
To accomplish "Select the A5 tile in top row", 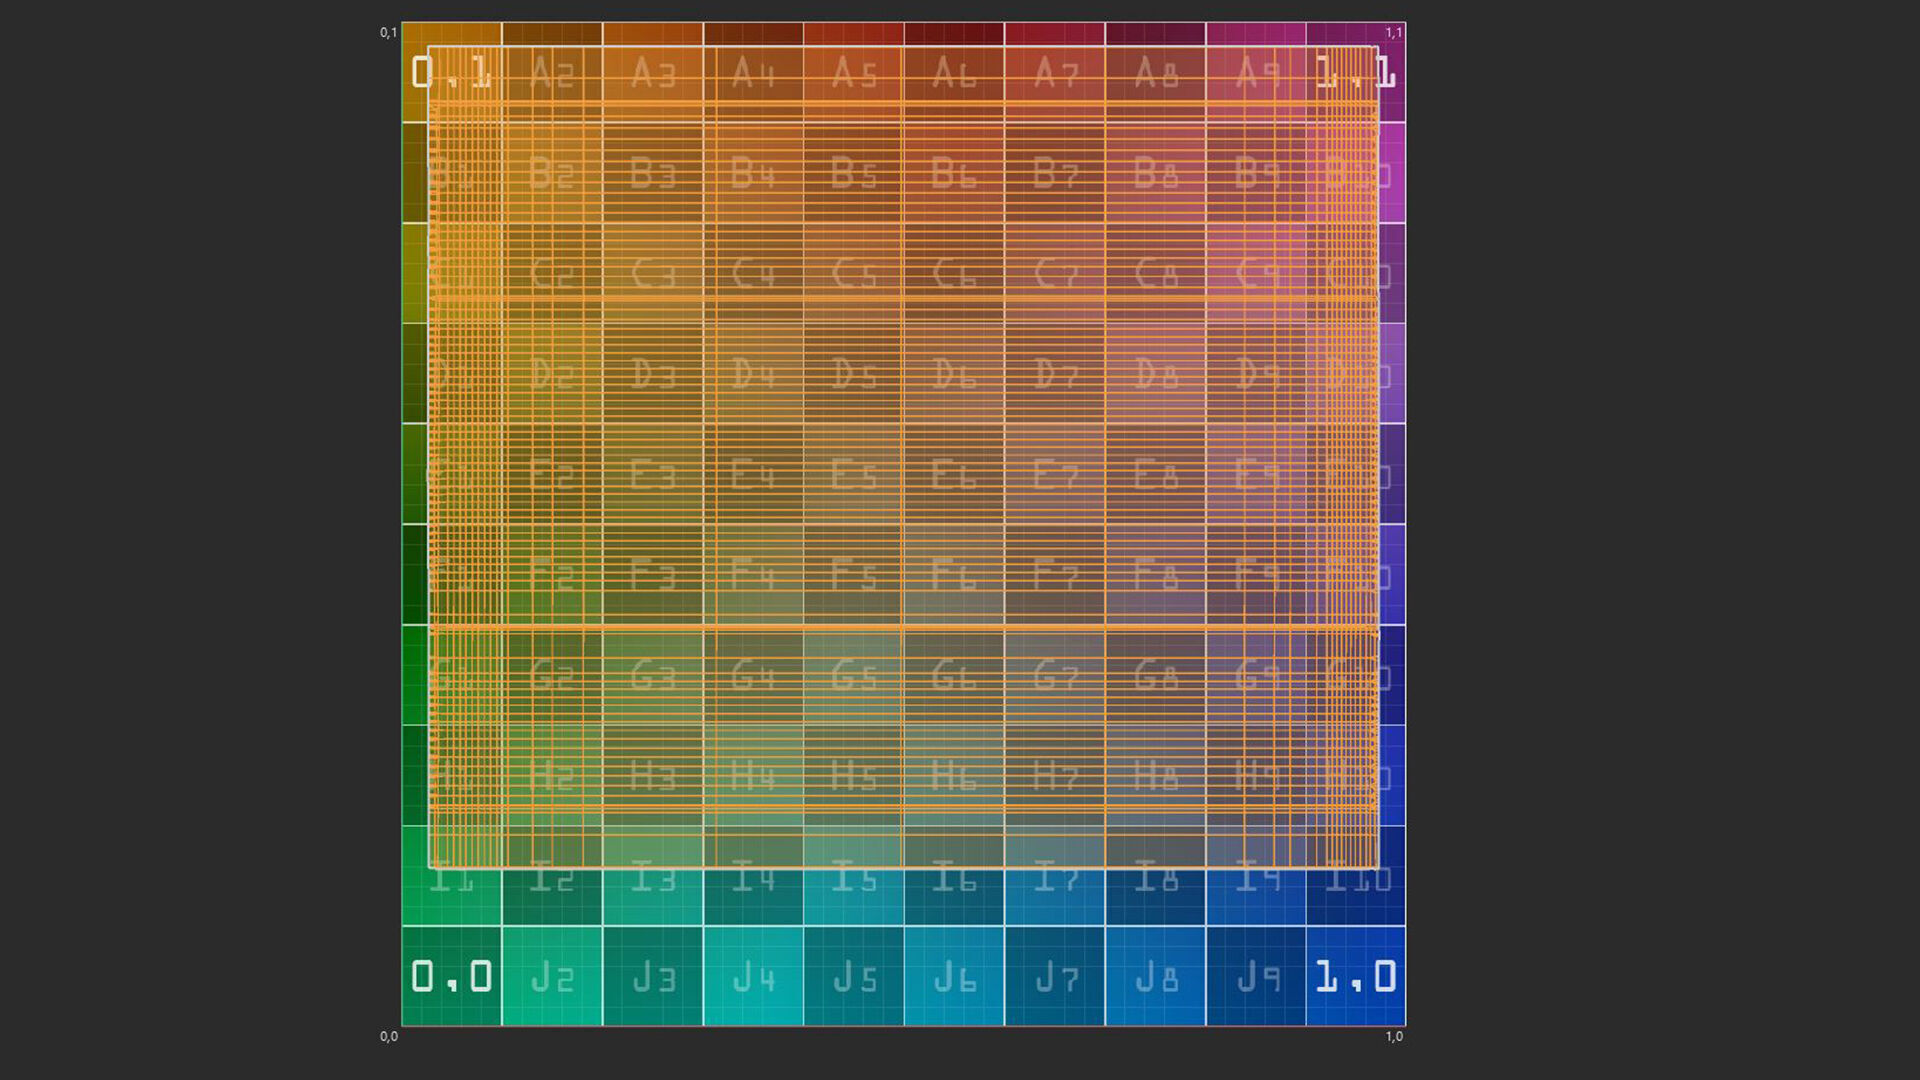I will point(854,72).
